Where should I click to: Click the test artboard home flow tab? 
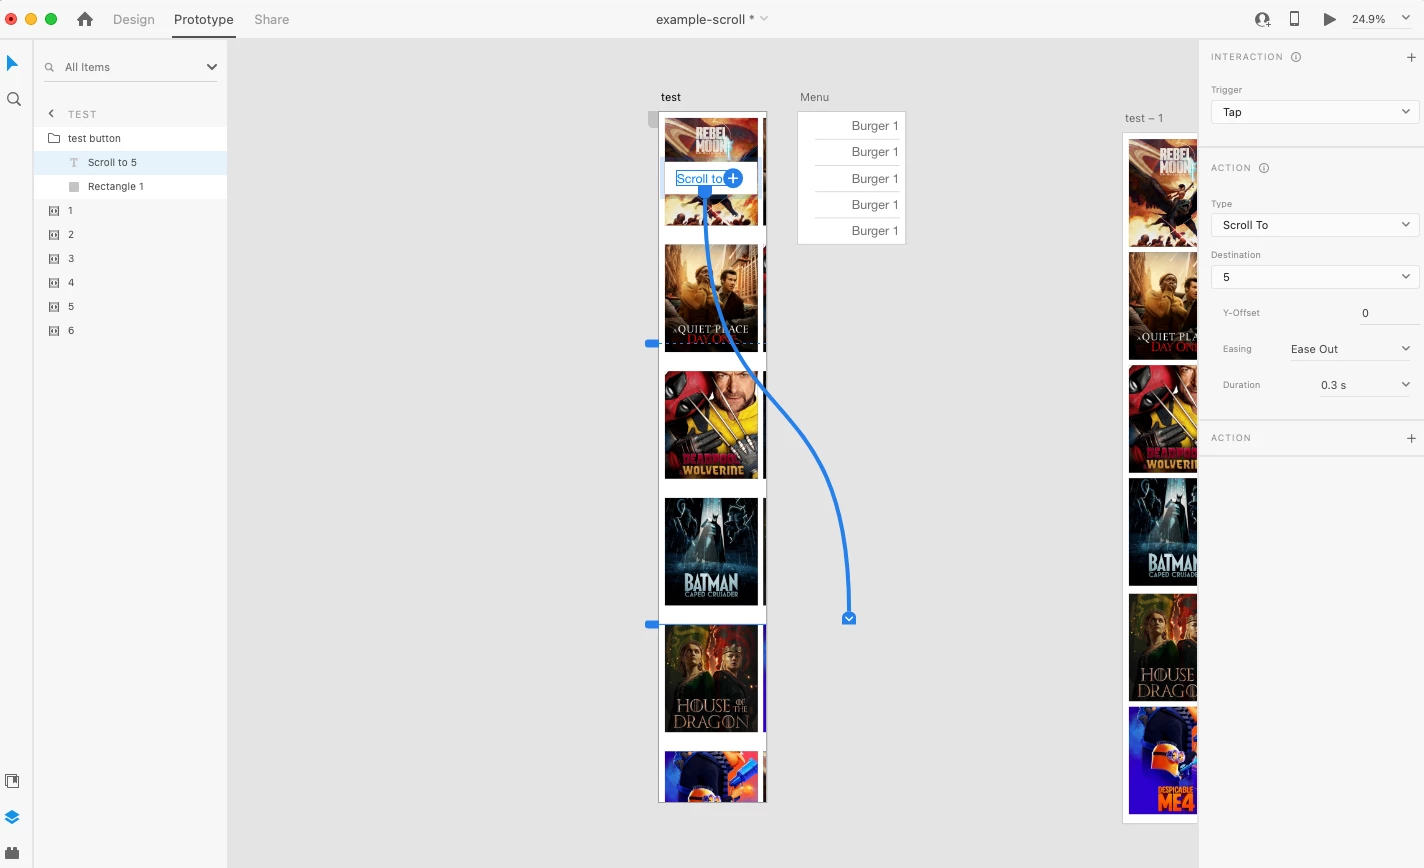[x=653, y=120]
